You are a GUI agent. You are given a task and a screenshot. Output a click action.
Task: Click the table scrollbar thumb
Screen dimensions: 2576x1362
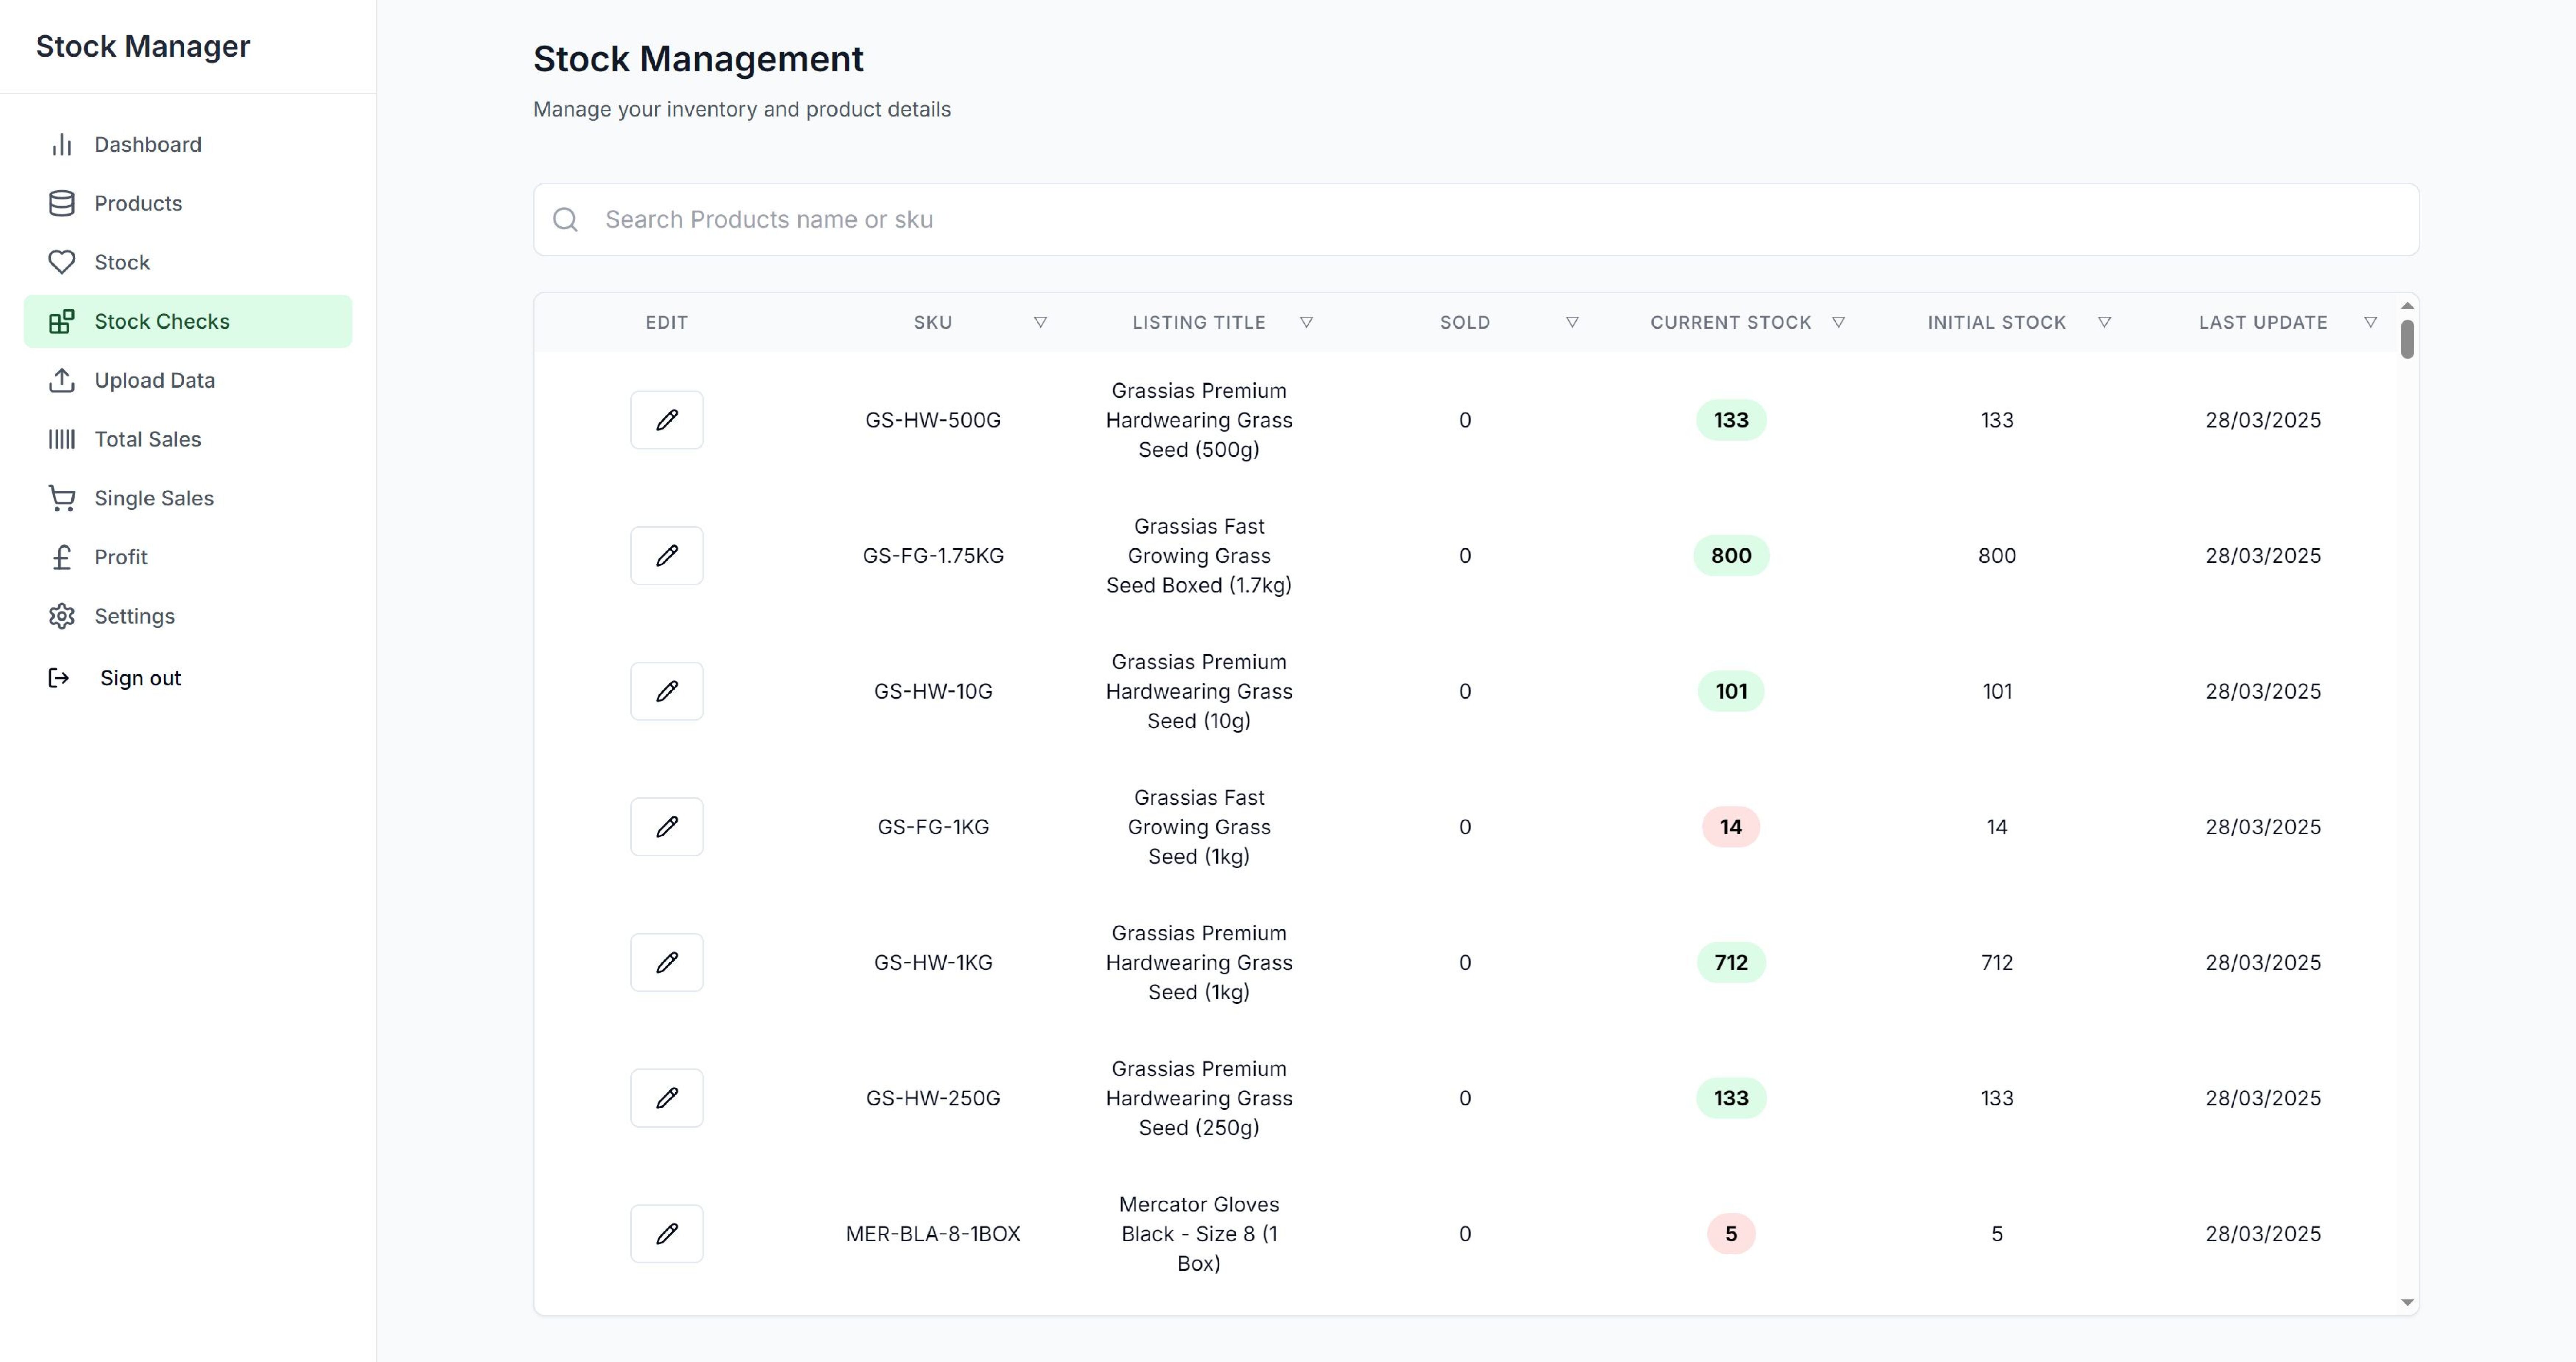pos(2407,339)
